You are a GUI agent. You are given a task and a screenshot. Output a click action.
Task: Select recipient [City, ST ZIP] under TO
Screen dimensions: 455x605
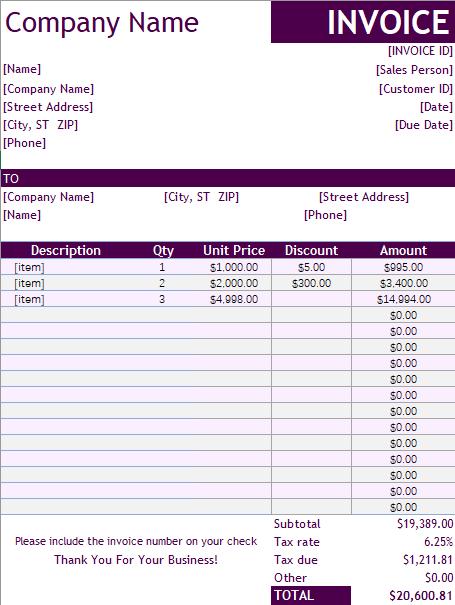201,197
